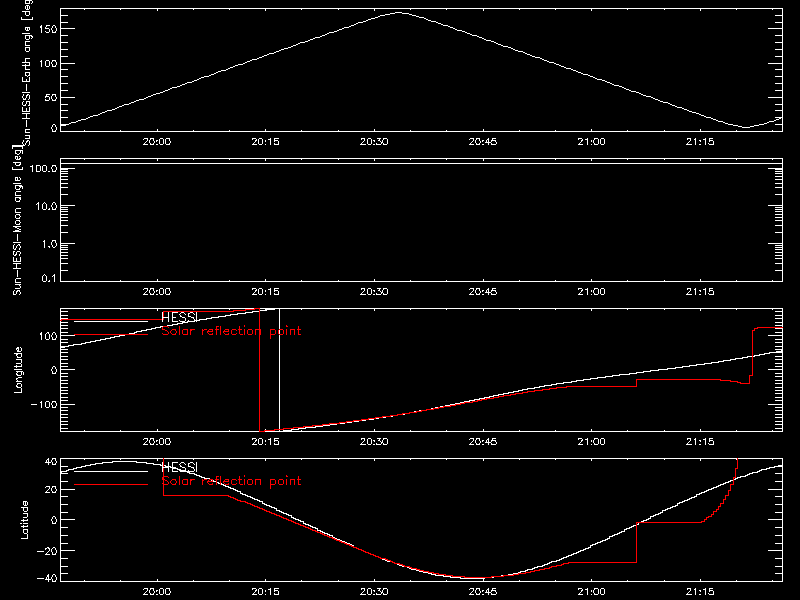Click the red legend line sample in Longitude plot

pyautogui.click(x=111, y=335)
